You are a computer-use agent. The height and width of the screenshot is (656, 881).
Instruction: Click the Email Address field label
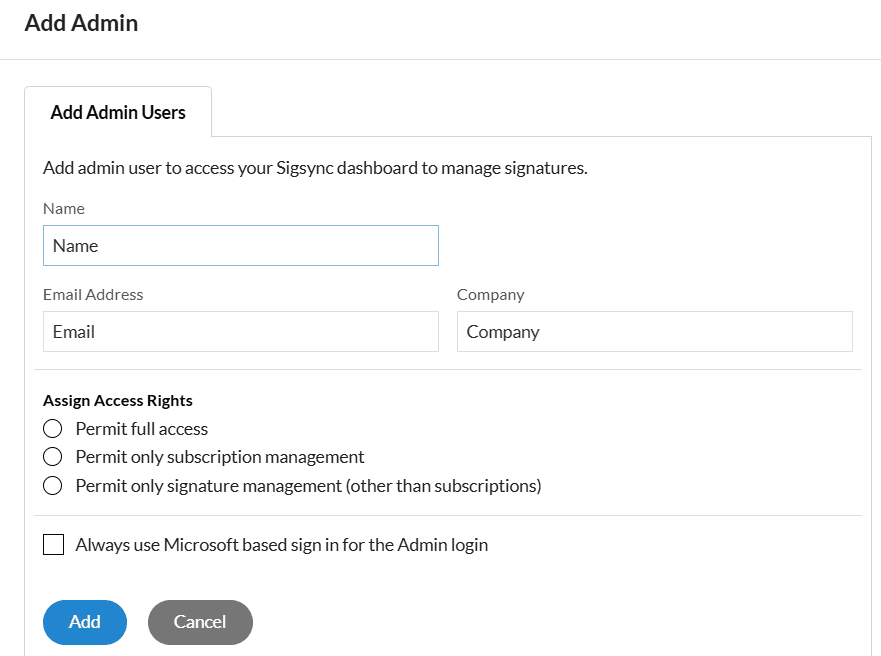[x=93, y=295]
